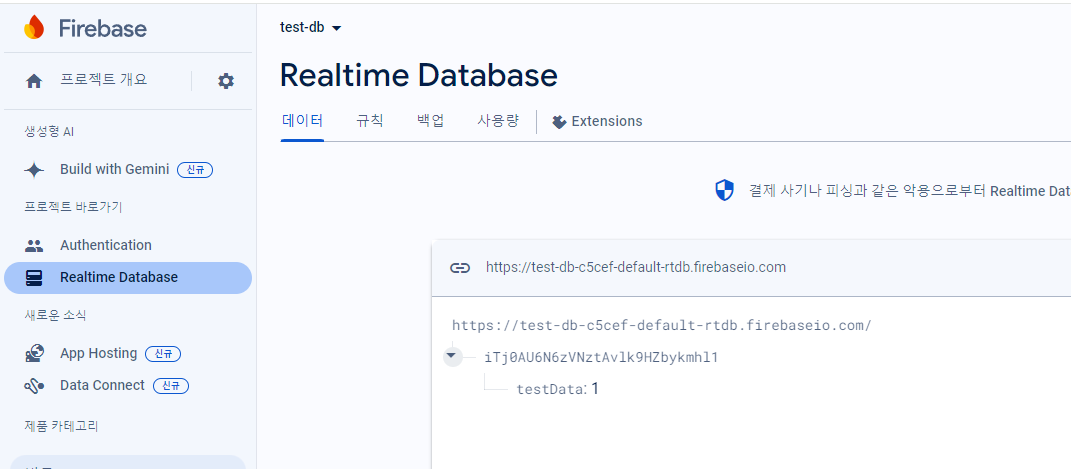Open project overview home icon
The height and width of the screenshot is (469, 1071).
coord(34,81)
